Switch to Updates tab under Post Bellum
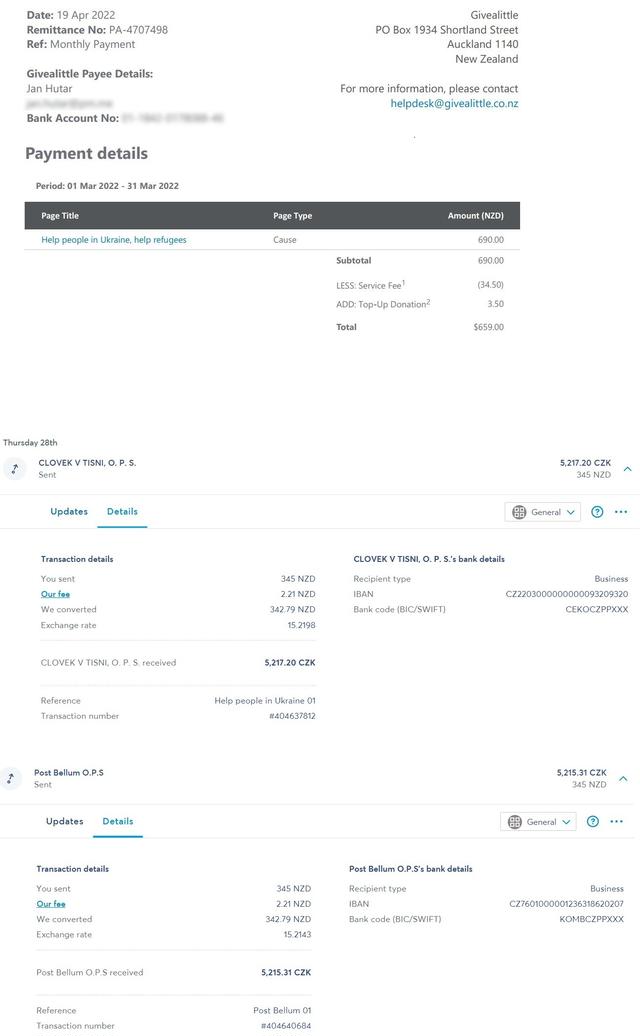Image resolution: width=640 pixels, height=1036 pixels. pos(65,821)
